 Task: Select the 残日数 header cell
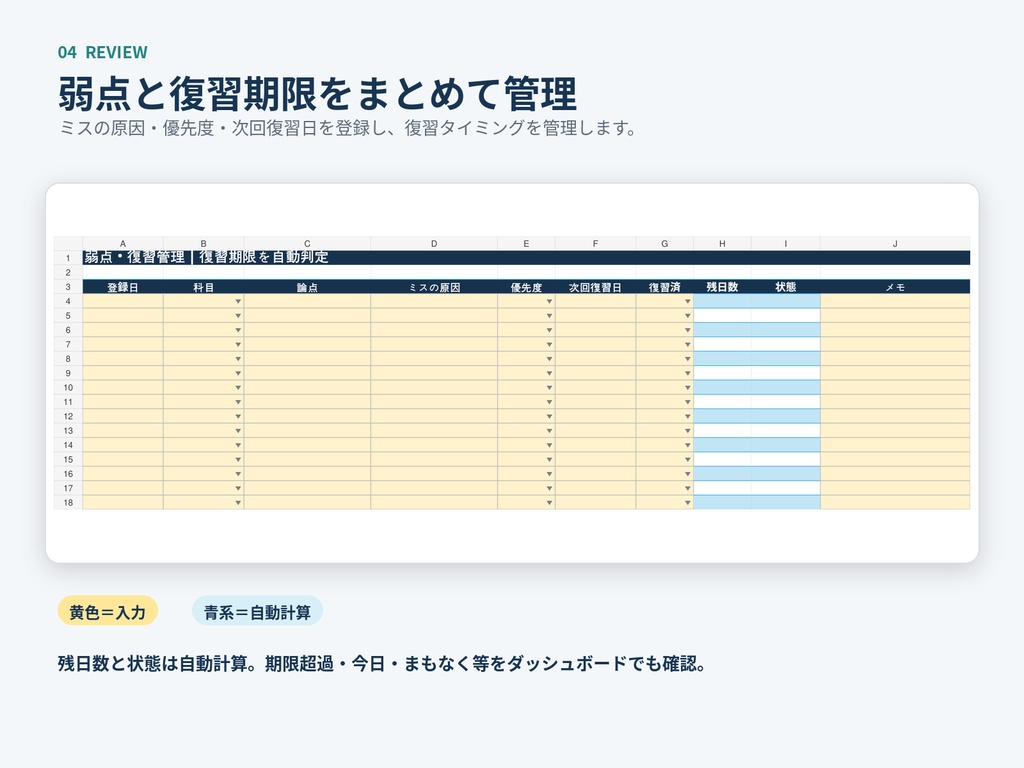pyautogui.click(x=722, y=287)
